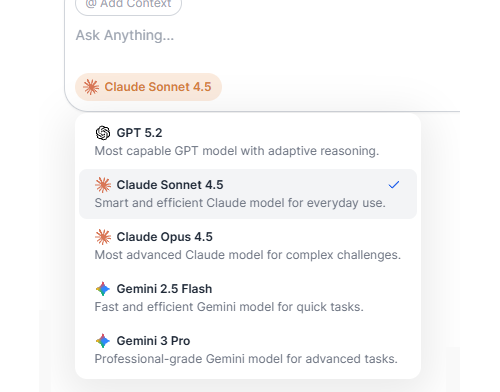Click the OpenAI logo beside GPT 5.2

[103, 133]
